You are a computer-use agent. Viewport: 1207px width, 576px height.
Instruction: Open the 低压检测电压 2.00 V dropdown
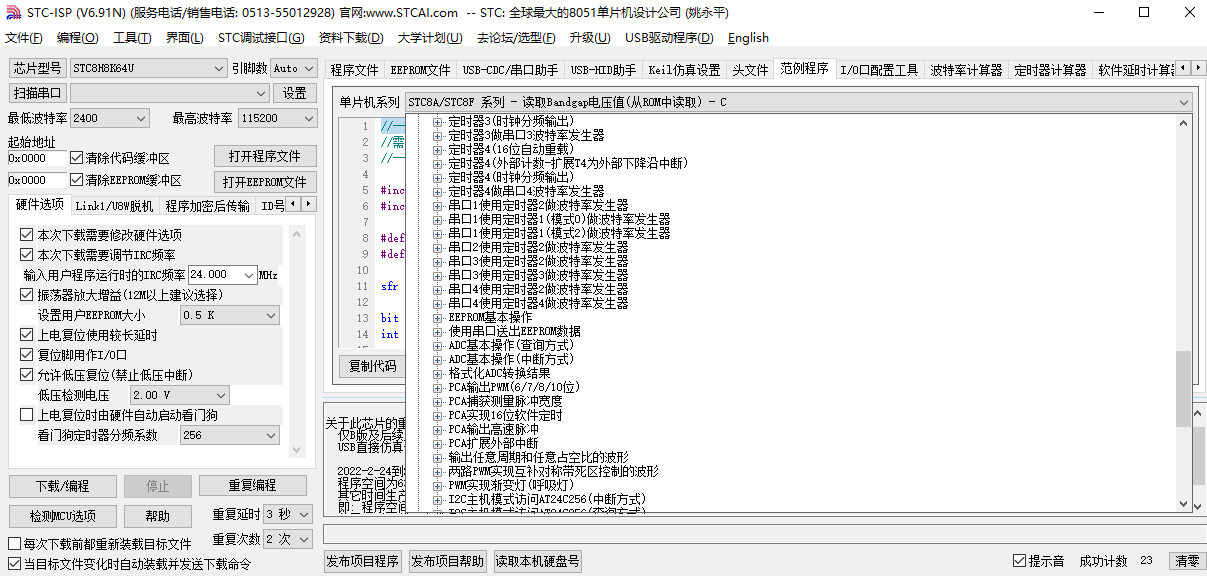click(x=180, y=395)
